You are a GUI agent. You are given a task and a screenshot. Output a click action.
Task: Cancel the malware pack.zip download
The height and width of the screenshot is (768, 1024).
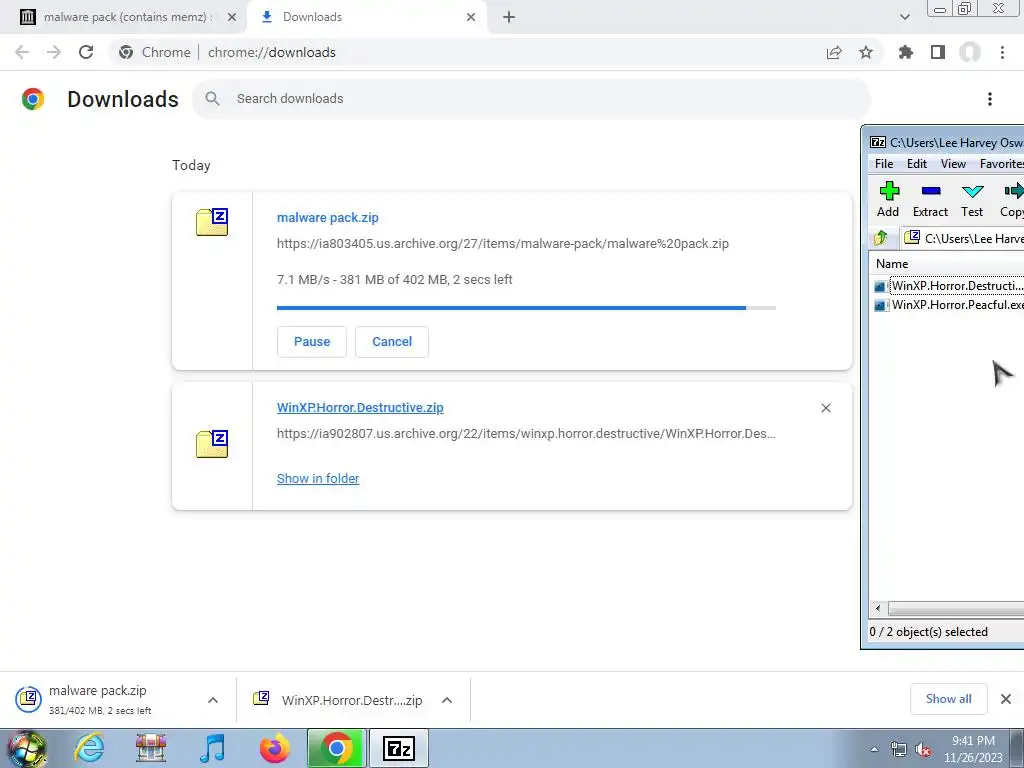coord(392,342)
